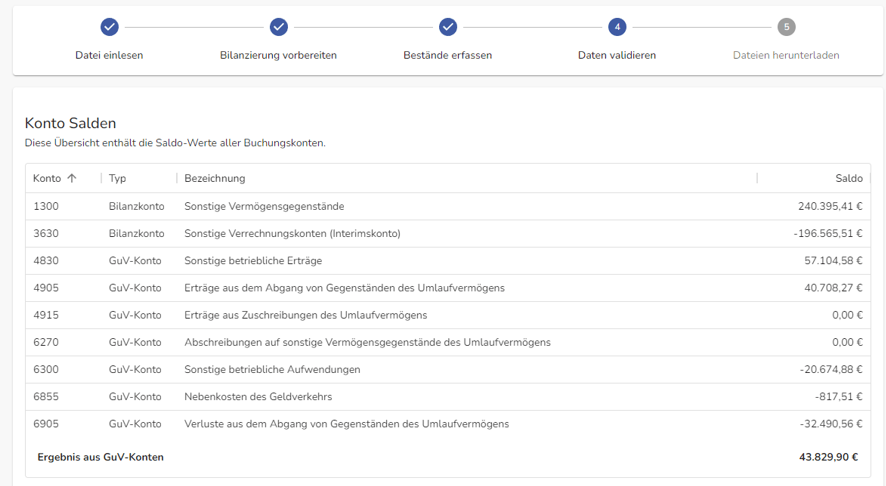886x486 pixels.
Task: Click the 4830 Sonstige betriebliche Erträge row
Action: click(448, 261)
